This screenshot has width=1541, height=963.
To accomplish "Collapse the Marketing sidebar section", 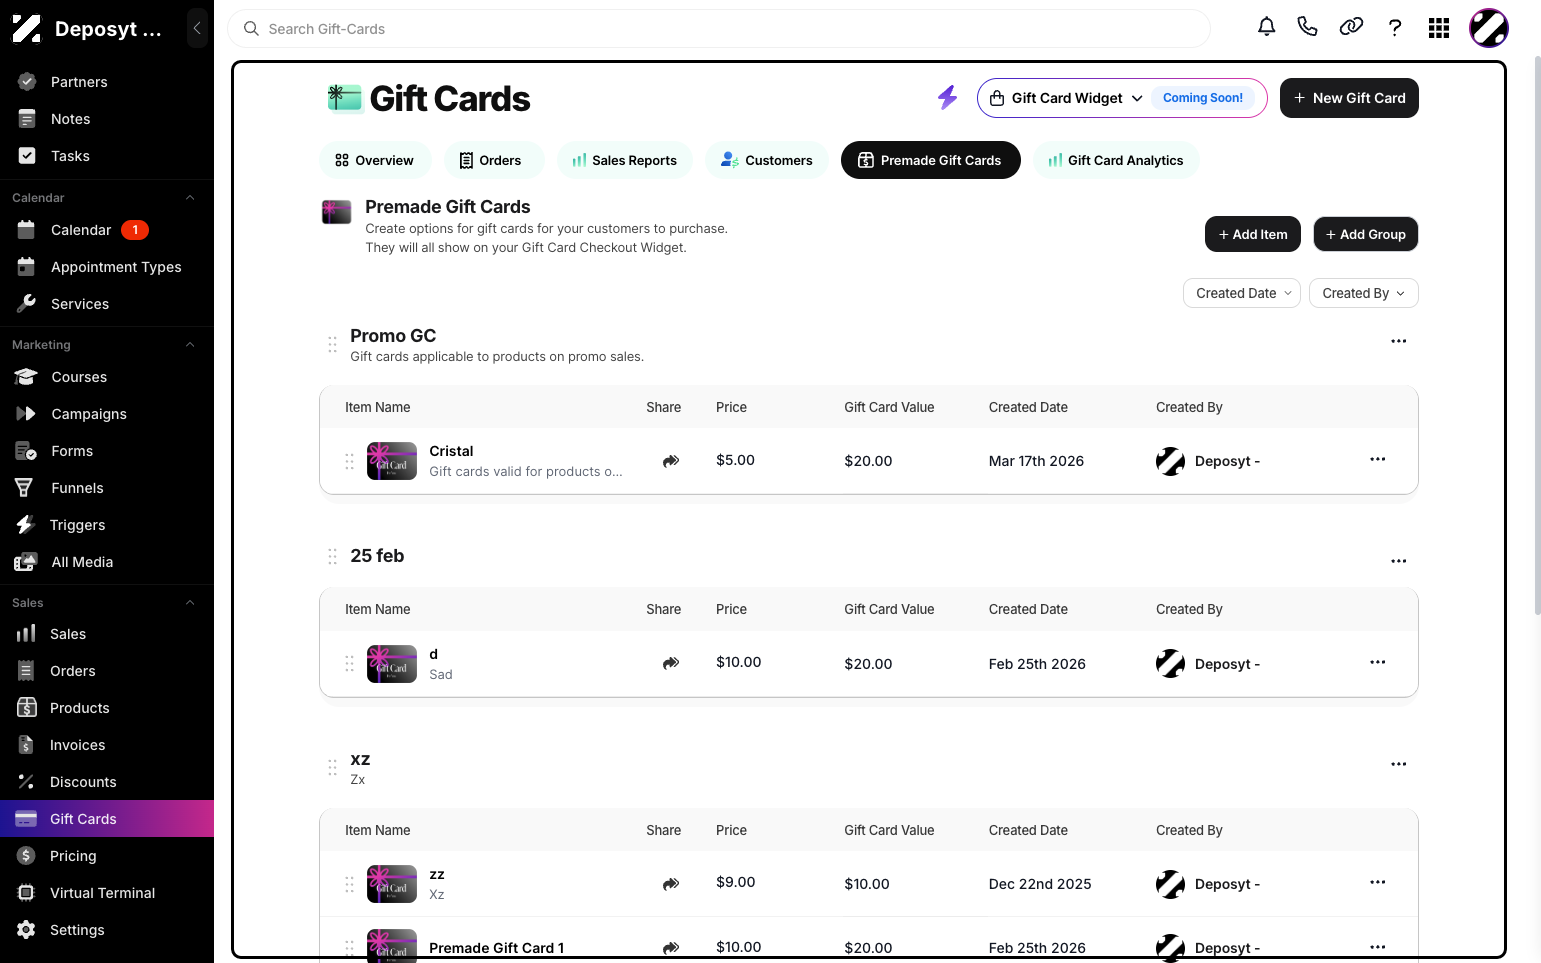I will [x=190, y=345].
